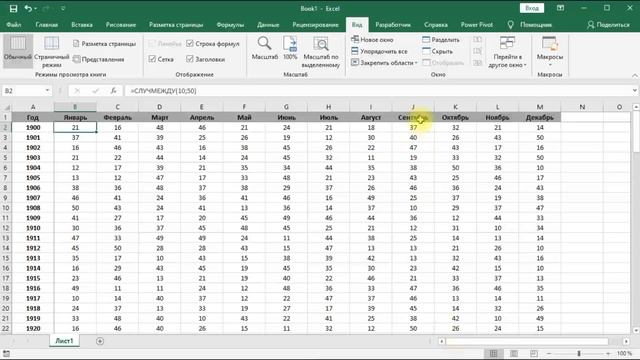This screenshot has width=640, height=360.
Task: Click horizontal scrollbar left arrow
Action: [x=442, y=341]
